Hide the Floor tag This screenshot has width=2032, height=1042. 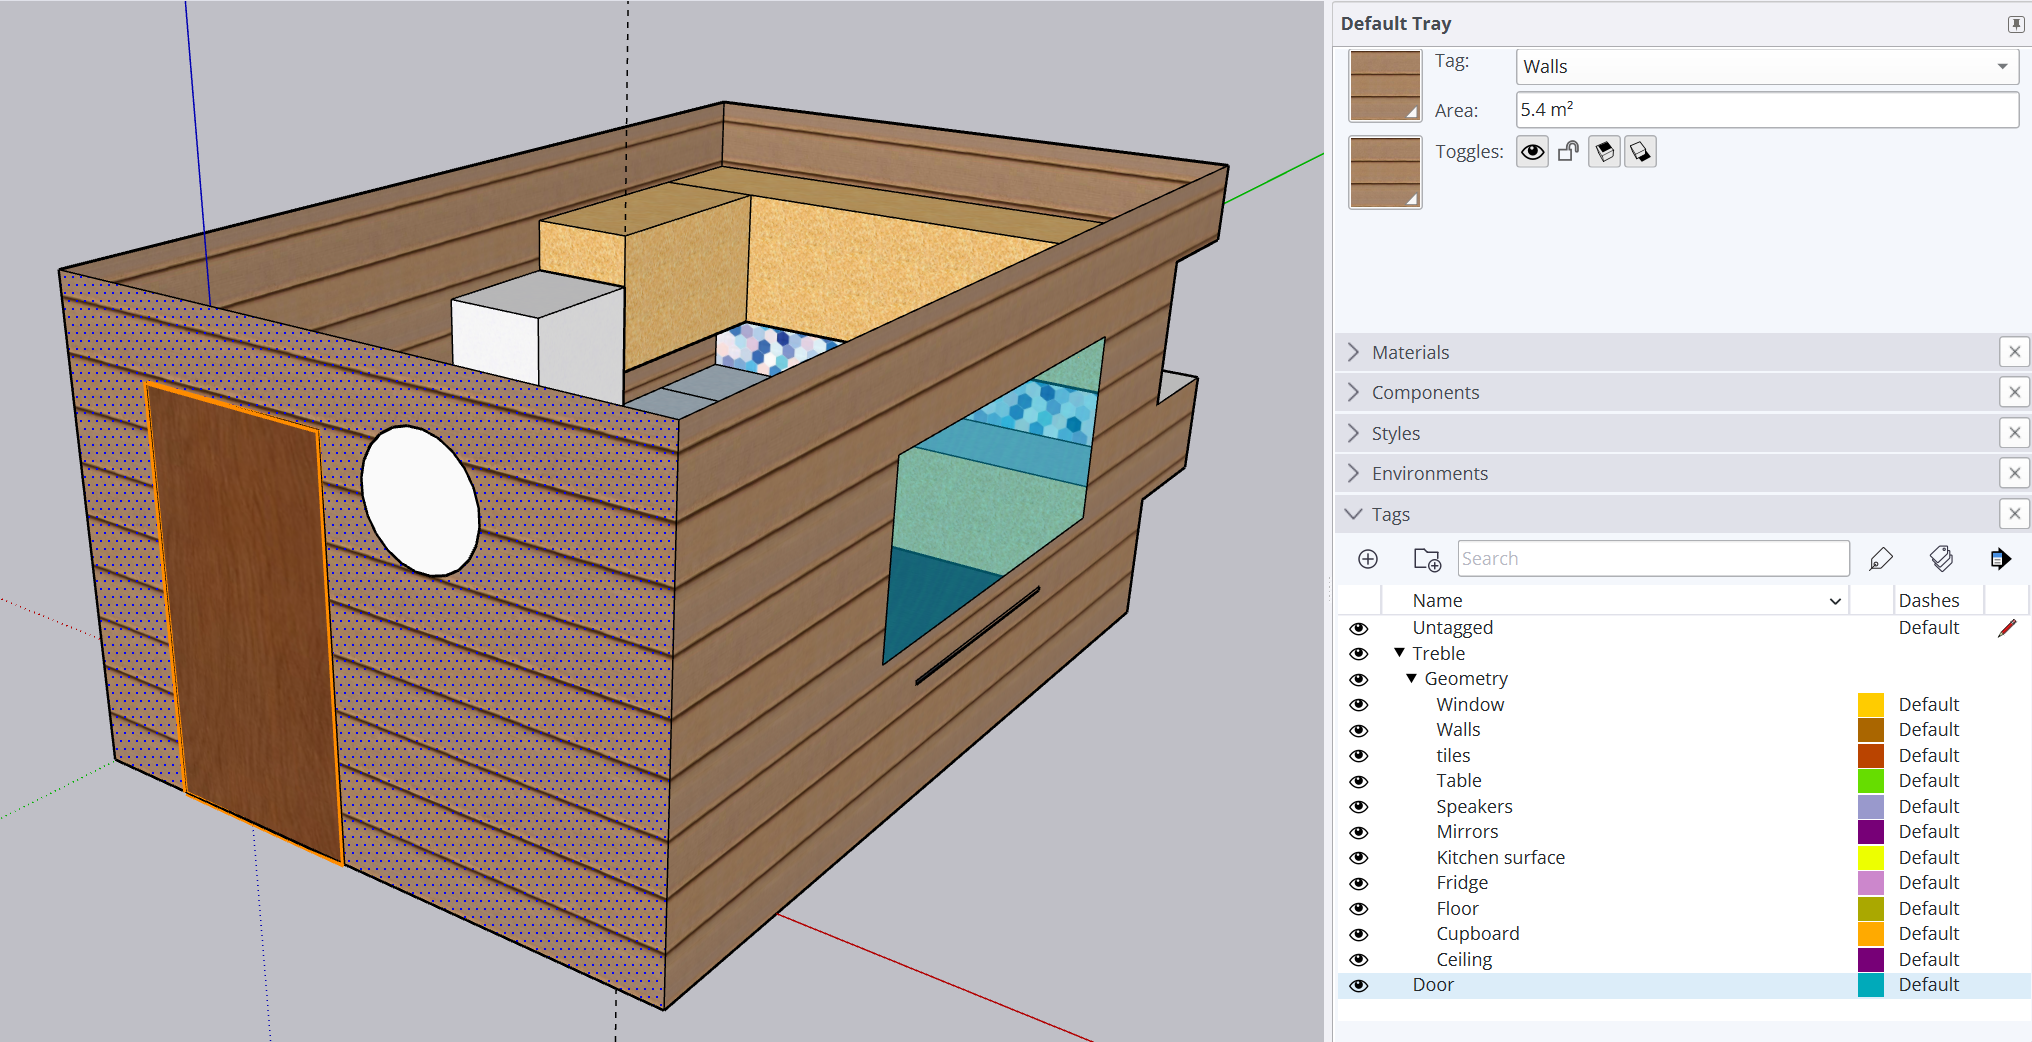(1358, 909)
